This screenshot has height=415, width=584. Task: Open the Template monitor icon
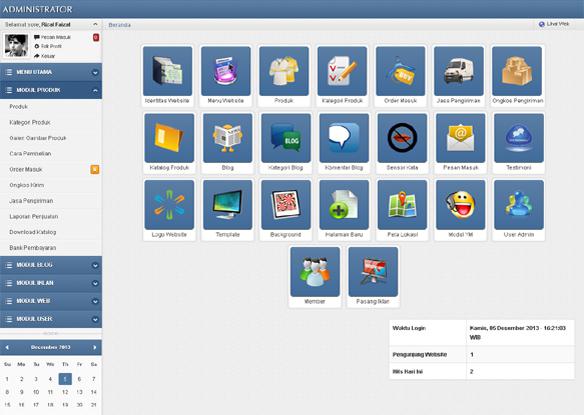pos(228,205)
